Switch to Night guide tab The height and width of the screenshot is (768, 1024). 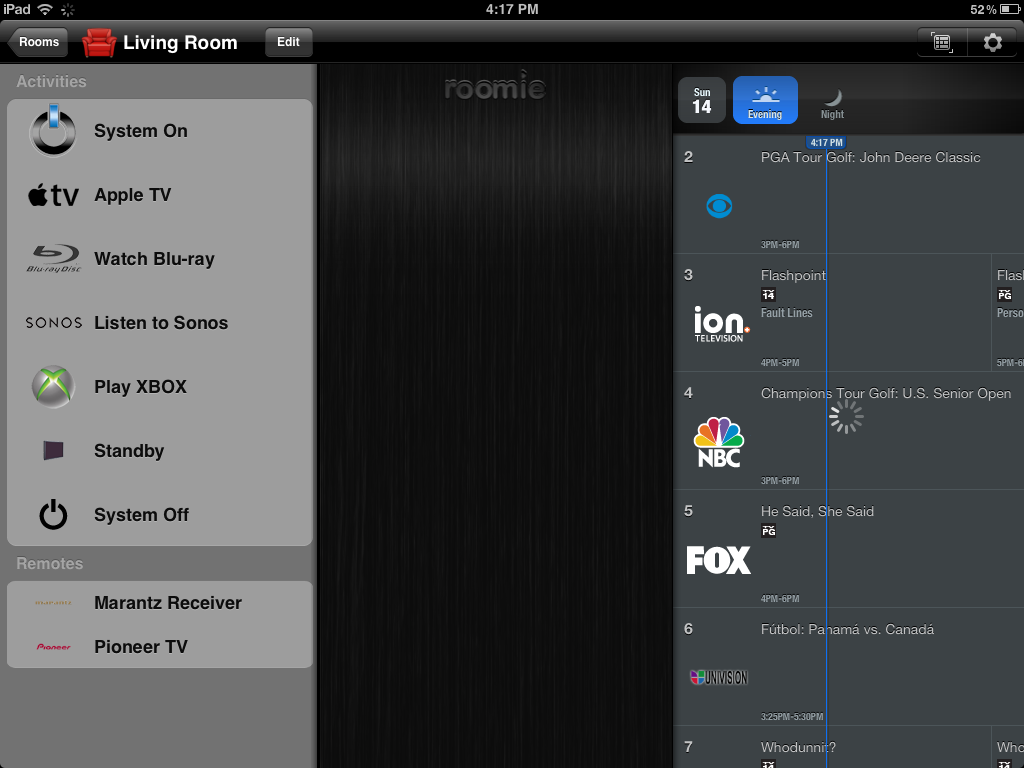832,103
